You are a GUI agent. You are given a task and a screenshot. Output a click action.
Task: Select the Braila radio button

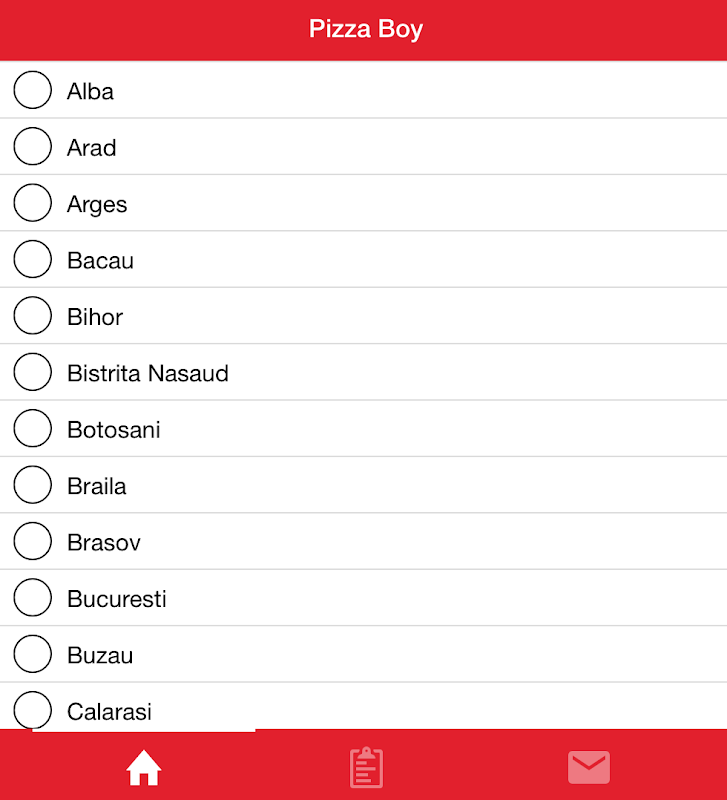click(x=32, y=486)
